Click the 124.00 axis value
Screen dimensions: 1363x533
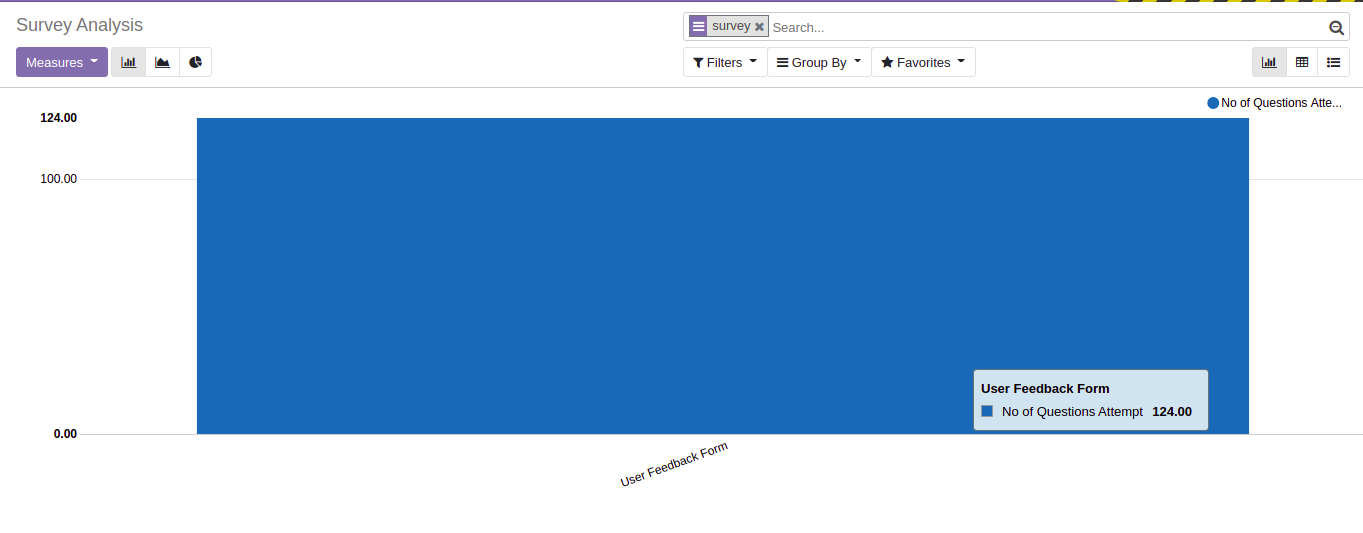(x=58, y=118)
